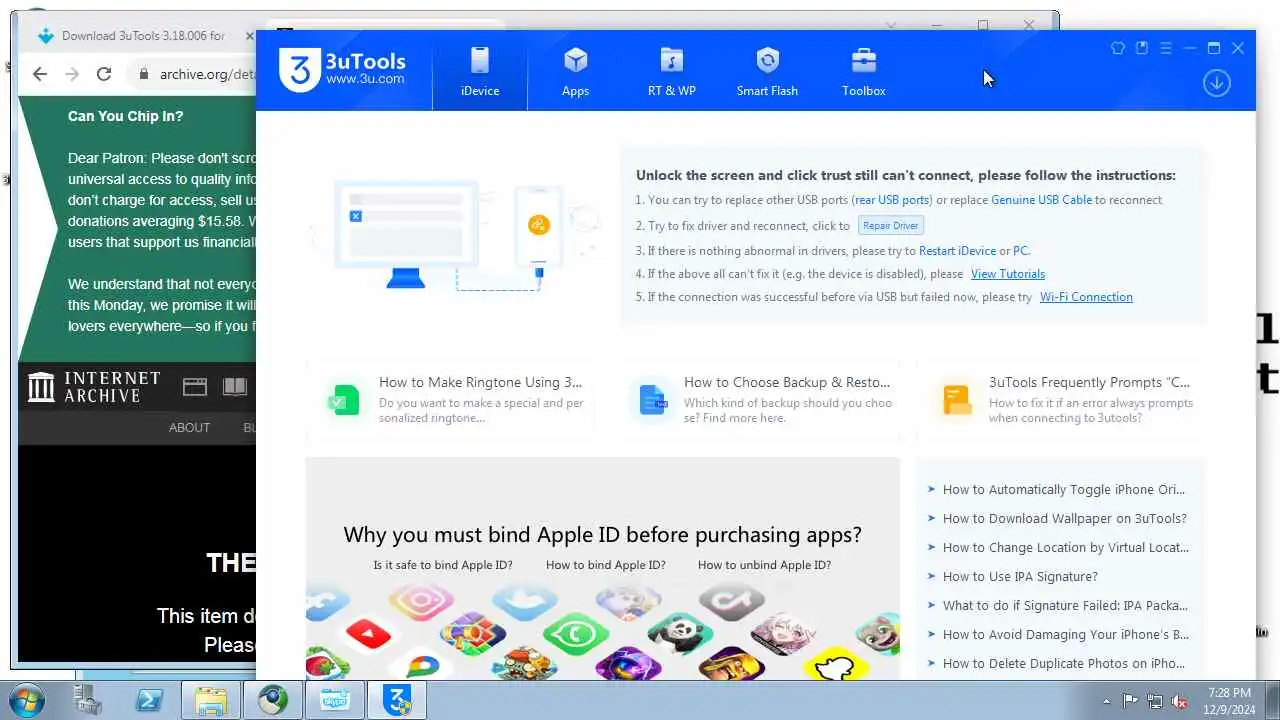Open File Explorer from the taskbar
This screenshot has height=720, width=1280.
pos(211,700)
